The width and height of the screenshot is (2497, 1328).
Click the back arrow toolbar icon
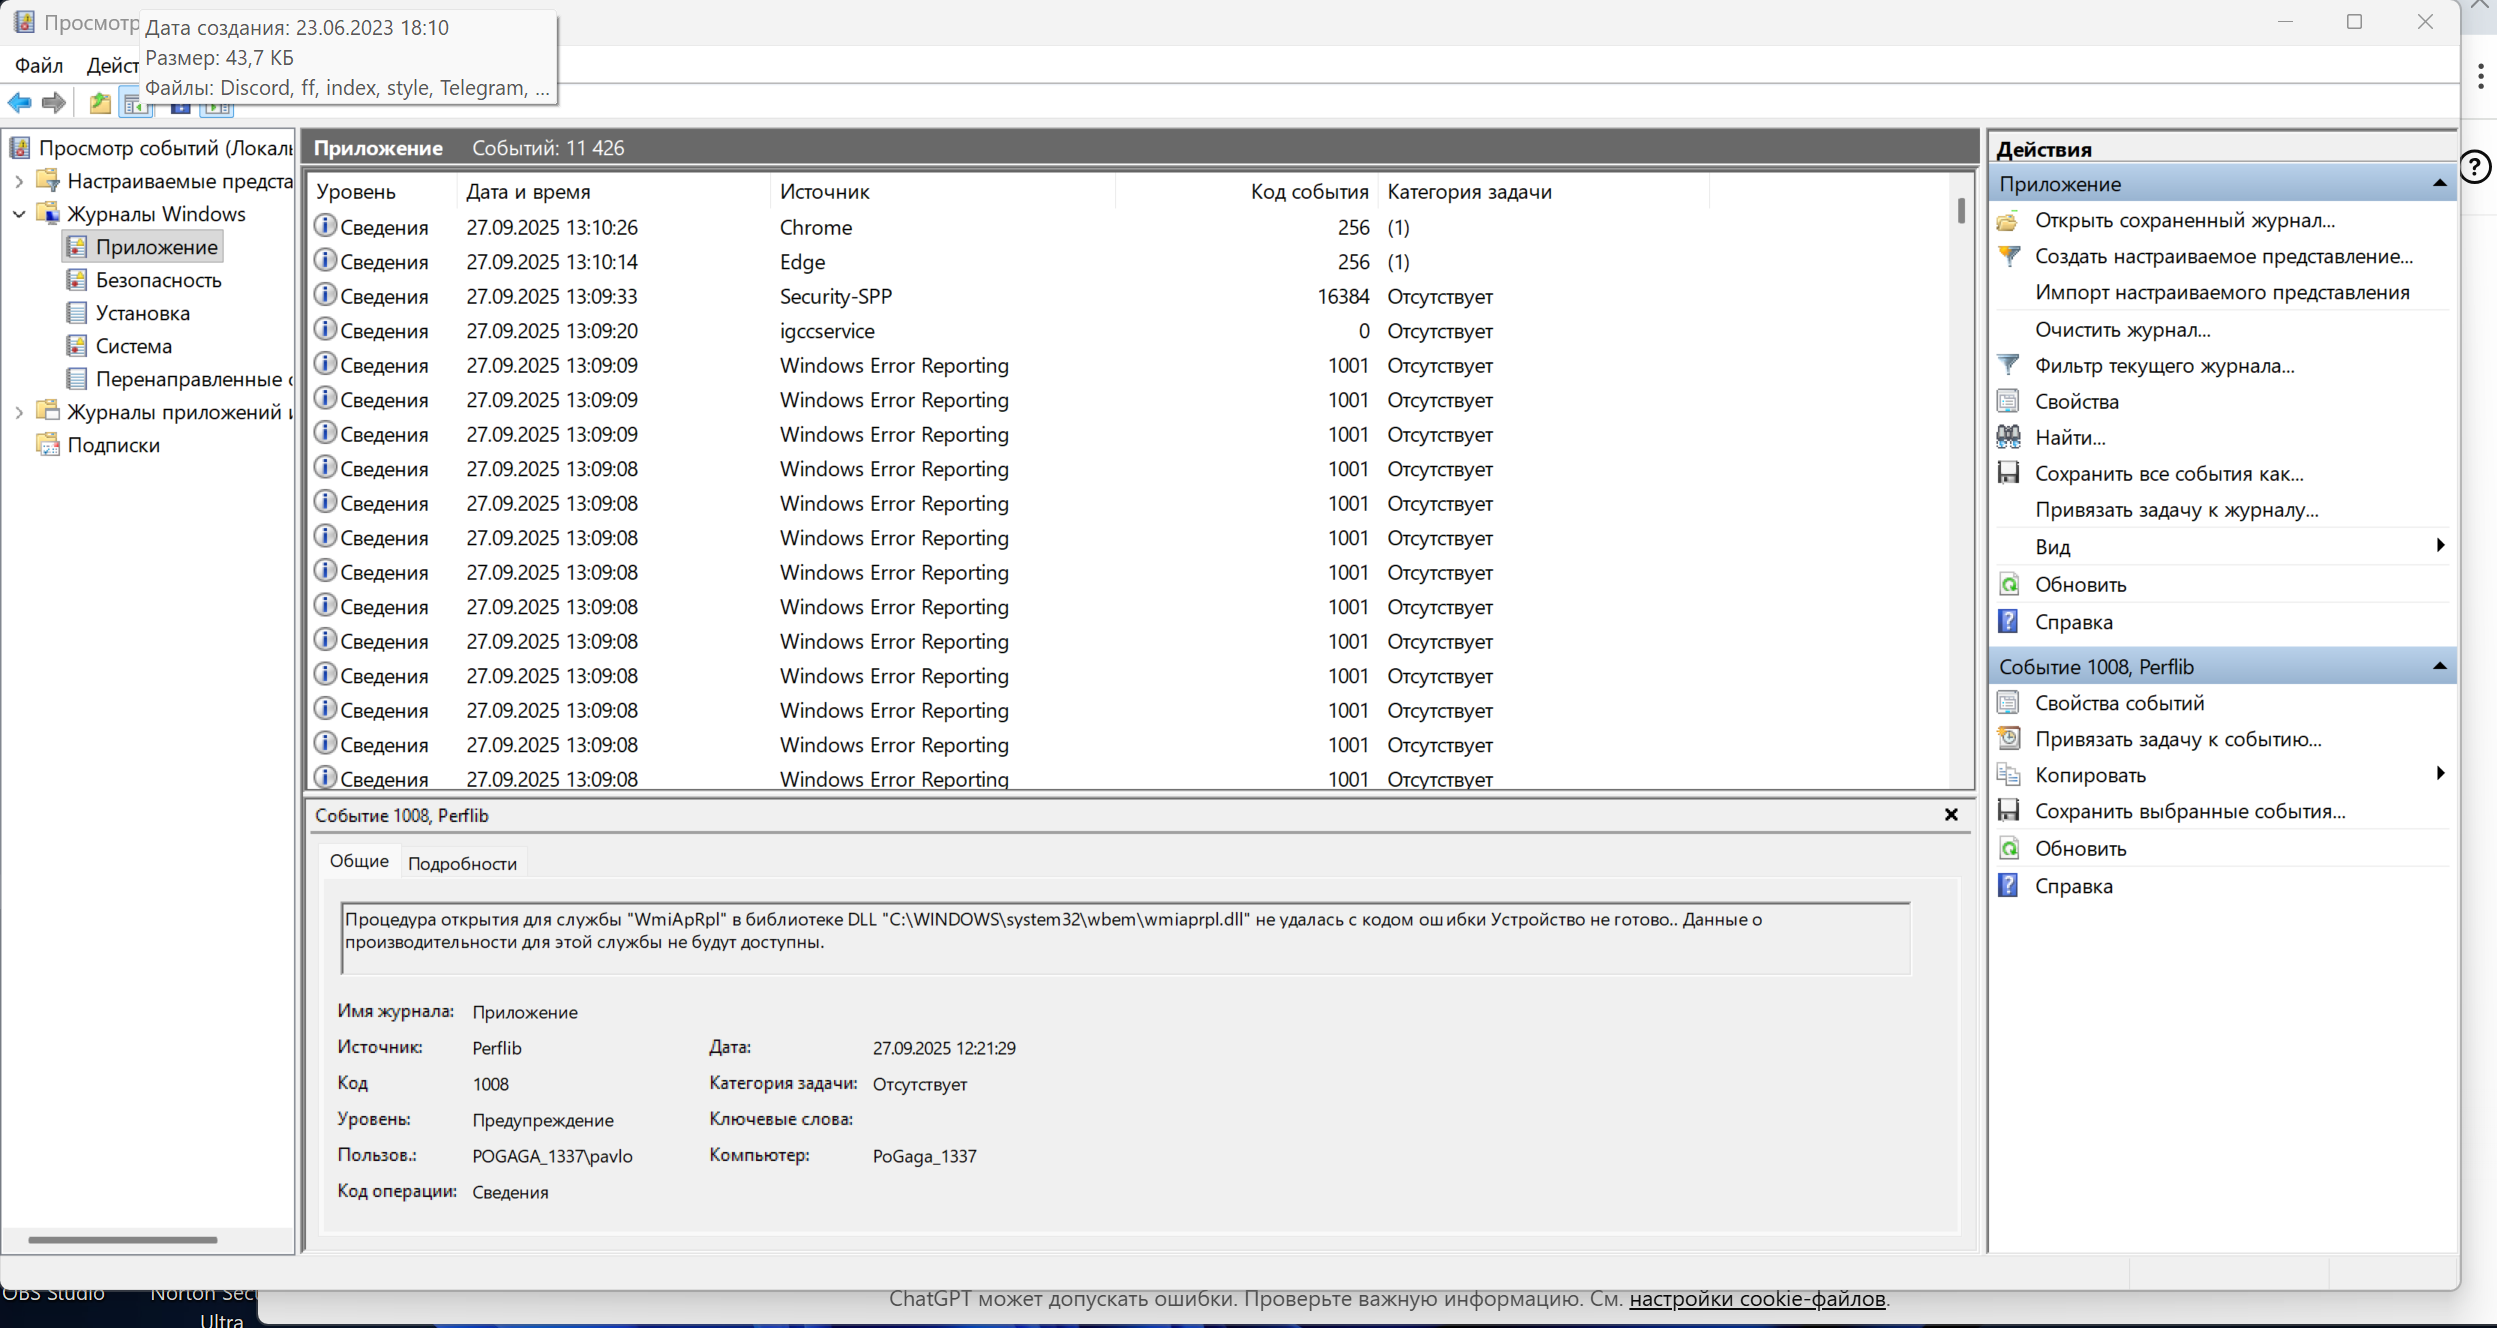(x=20, y=102)
